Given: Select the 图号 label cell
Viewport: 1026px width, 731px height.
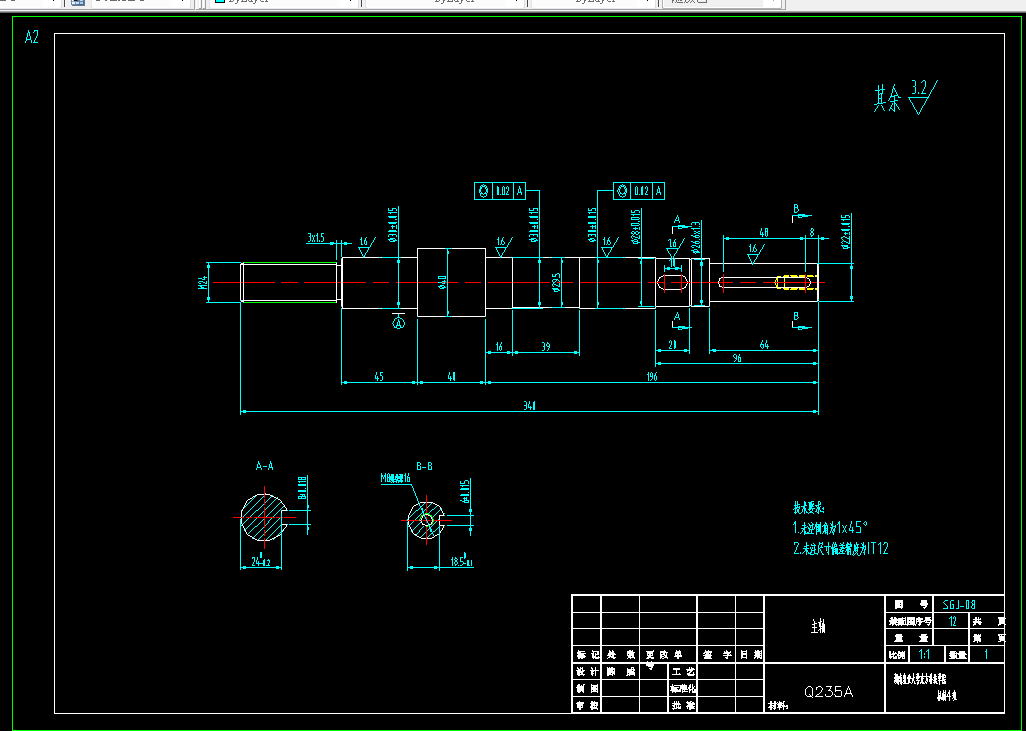Looking at the screenshot, I should click(x=911, y=605).
